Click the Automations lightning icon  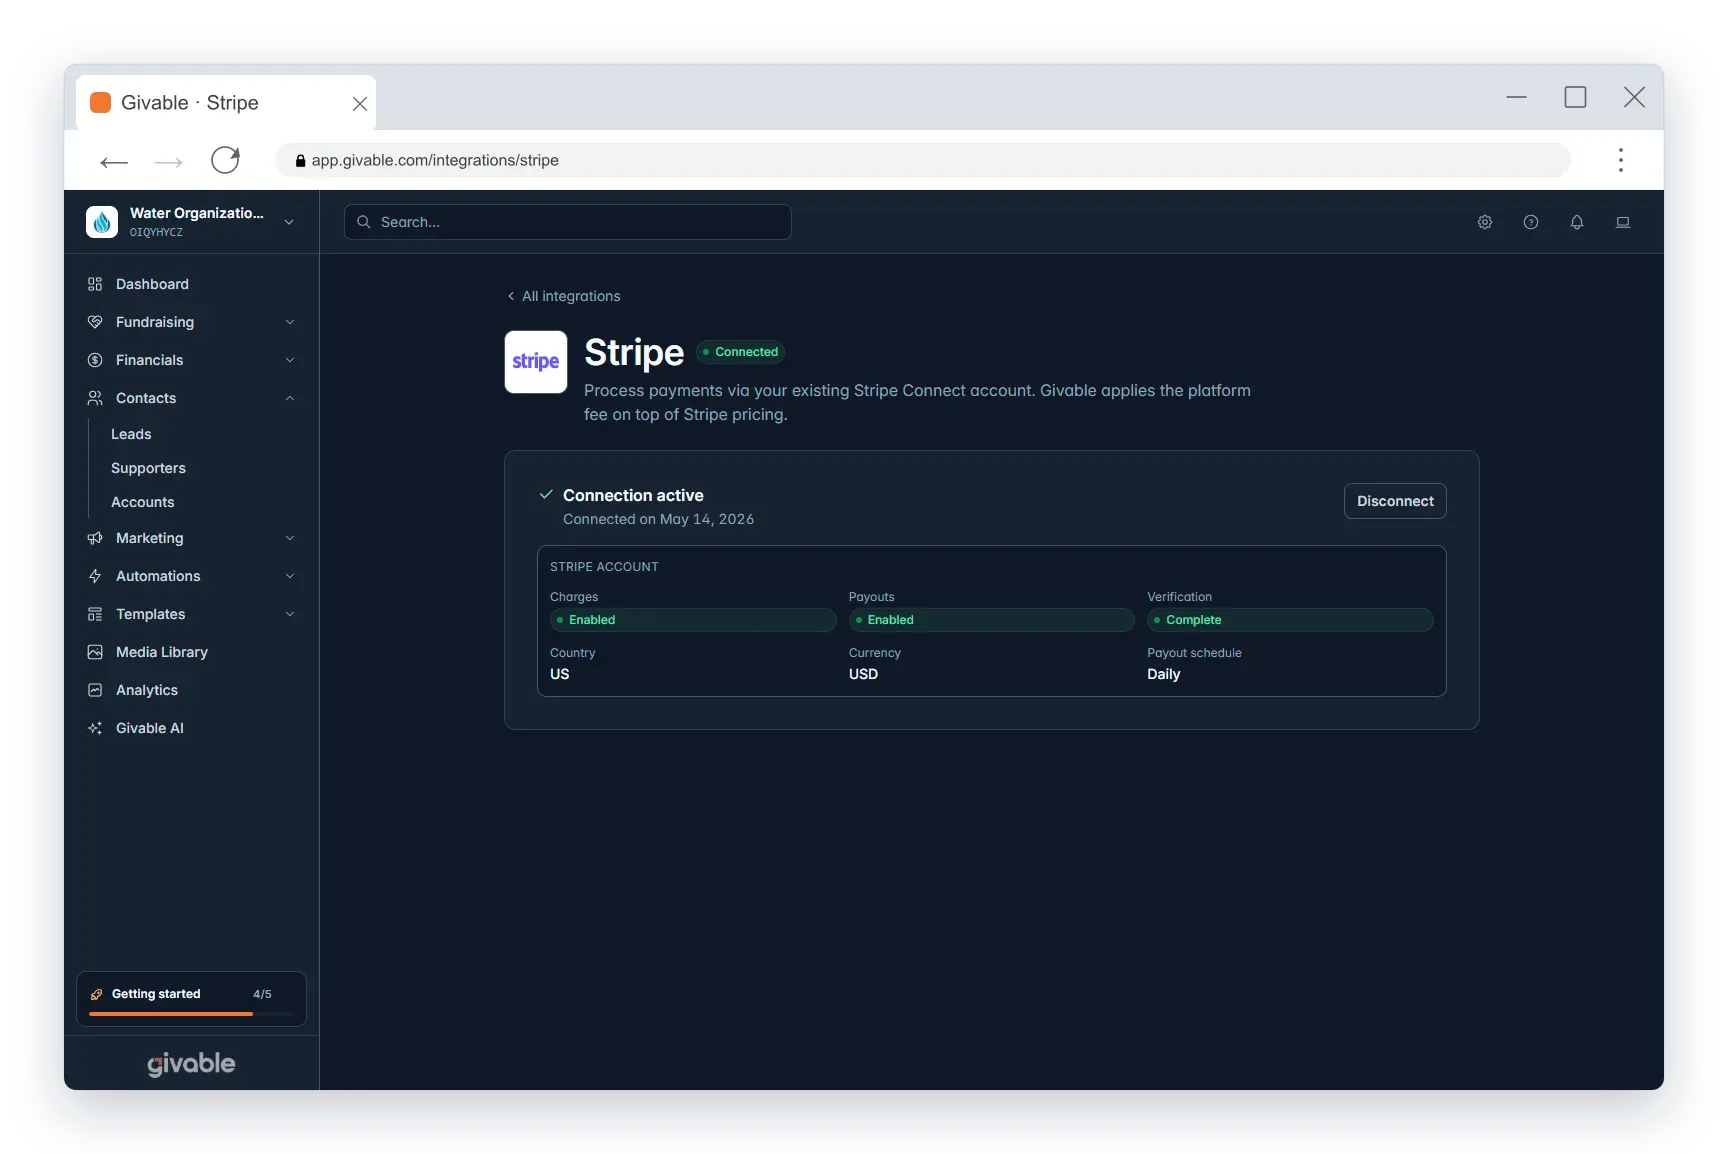pyautogui.click(x=95, y=576)
